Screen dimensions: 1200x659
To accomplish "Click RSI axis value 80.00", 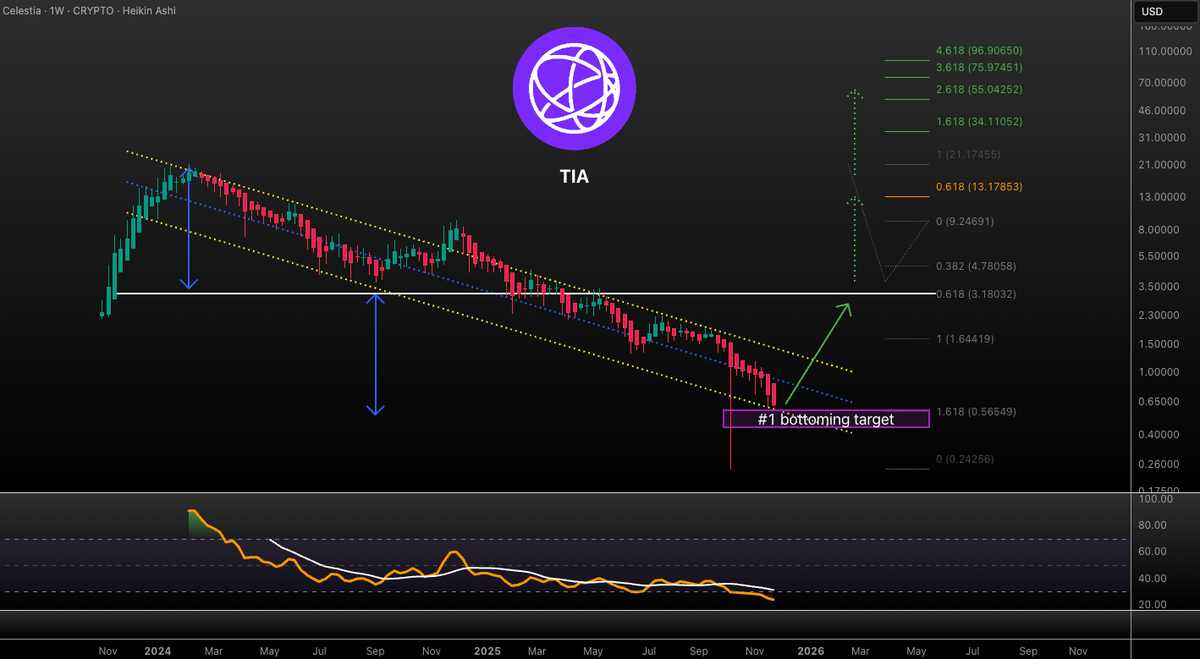I will 1153,524.
